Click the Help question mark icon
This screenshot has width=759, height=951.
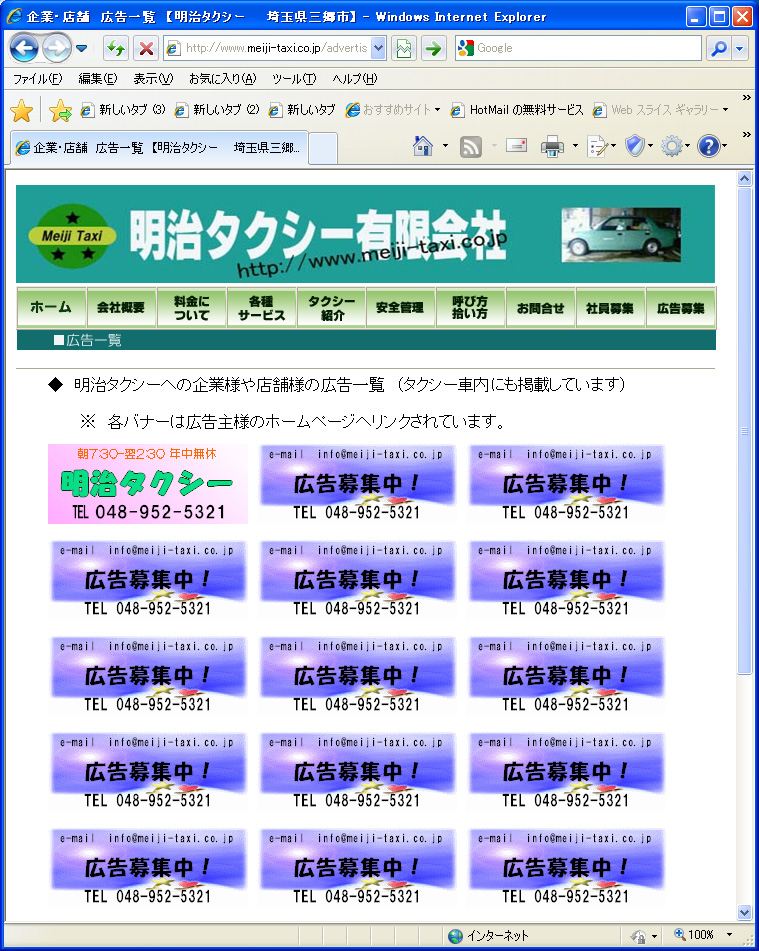tap(711, 146)
